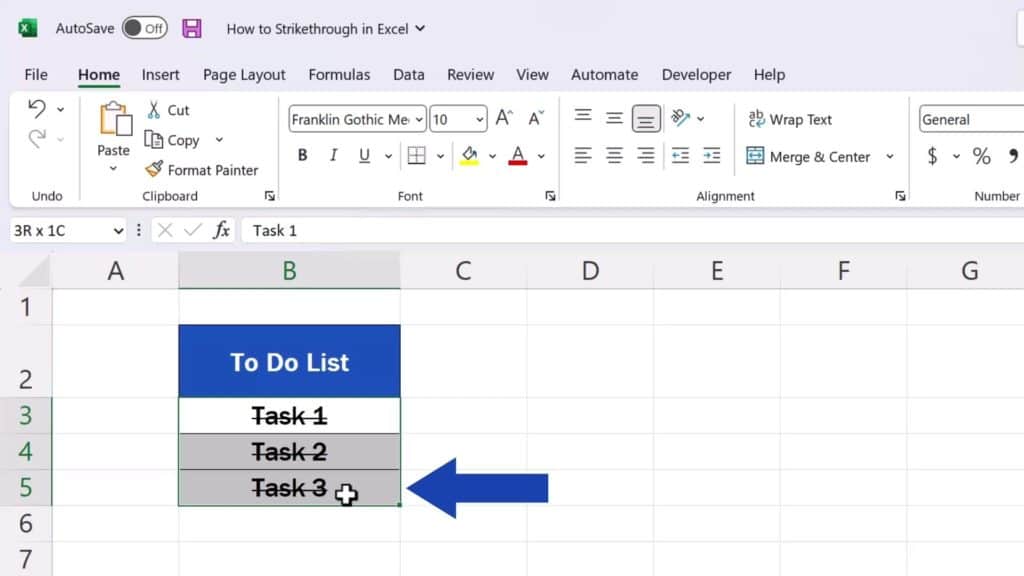The height and width of the screenshot is (576, 1024).
Task: Click the Percent Style icon
Action: (x=981, y=156)
